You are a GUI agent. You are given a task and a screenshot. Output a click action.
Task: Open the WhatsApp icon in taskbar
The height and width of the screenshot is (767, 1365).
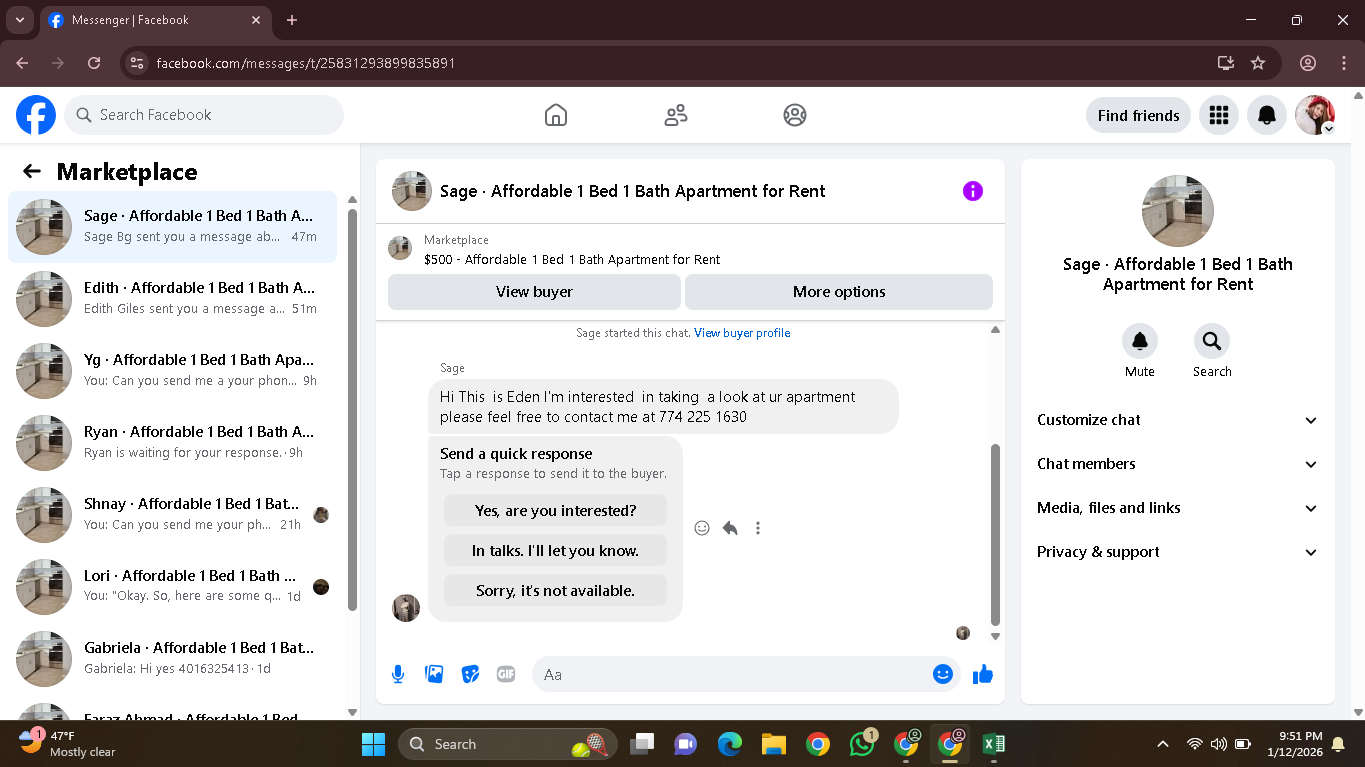862,744
